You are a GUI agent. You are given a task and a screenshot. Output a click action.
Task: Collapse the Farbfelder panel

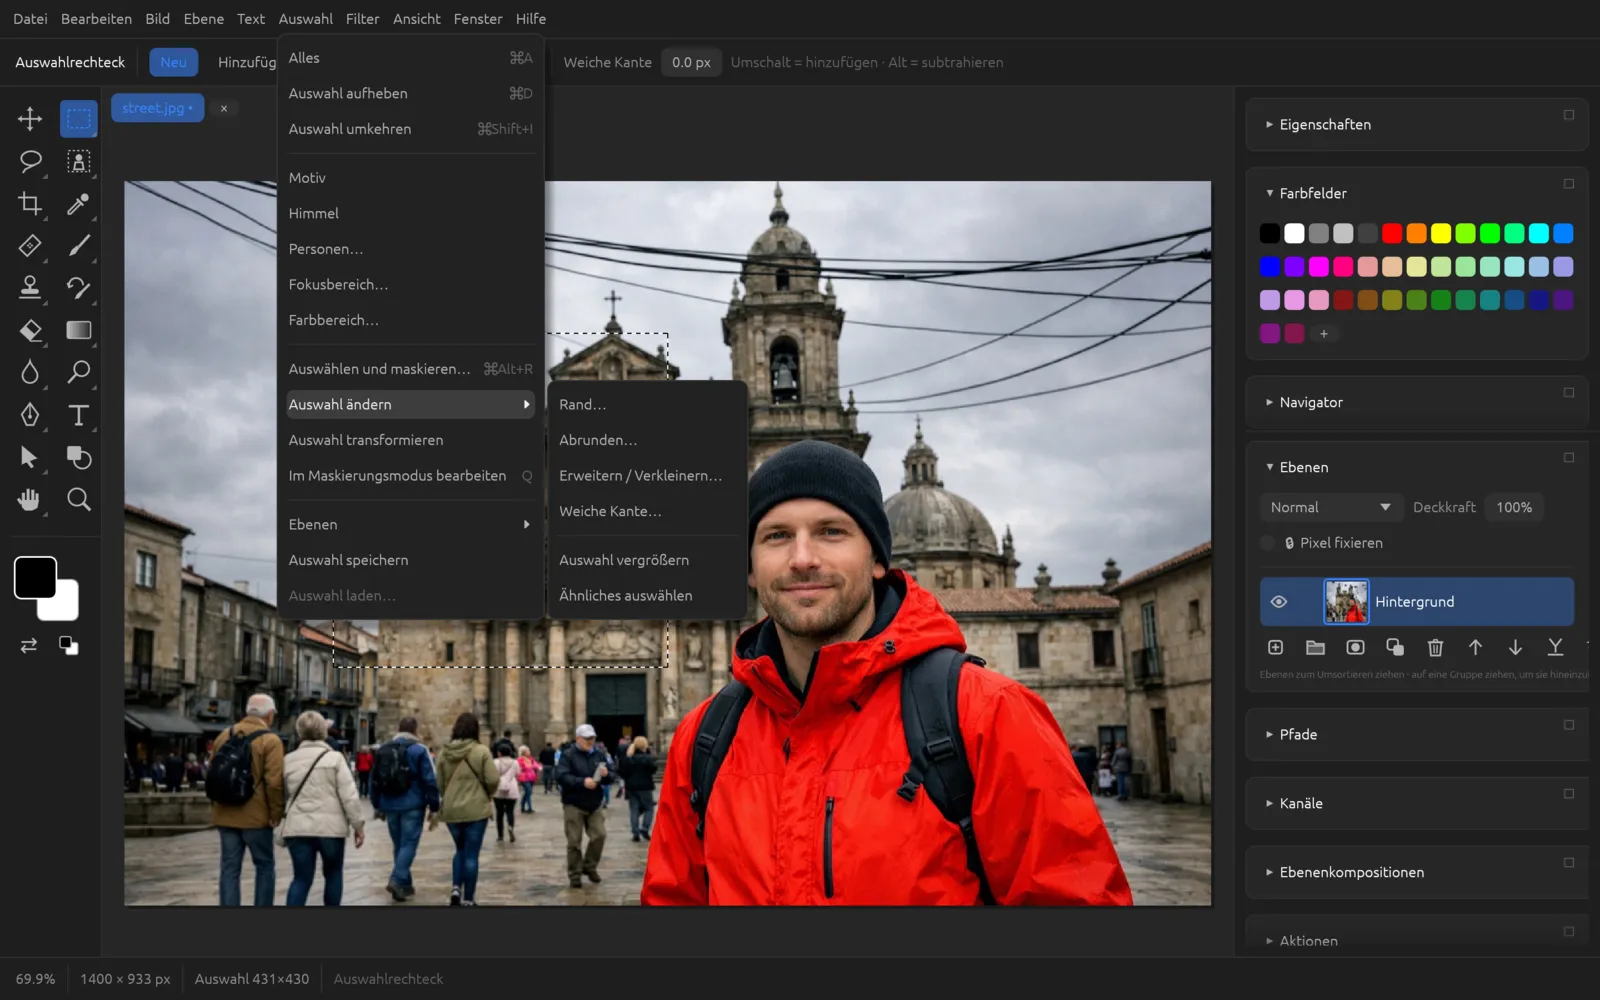coord(1269,193)
